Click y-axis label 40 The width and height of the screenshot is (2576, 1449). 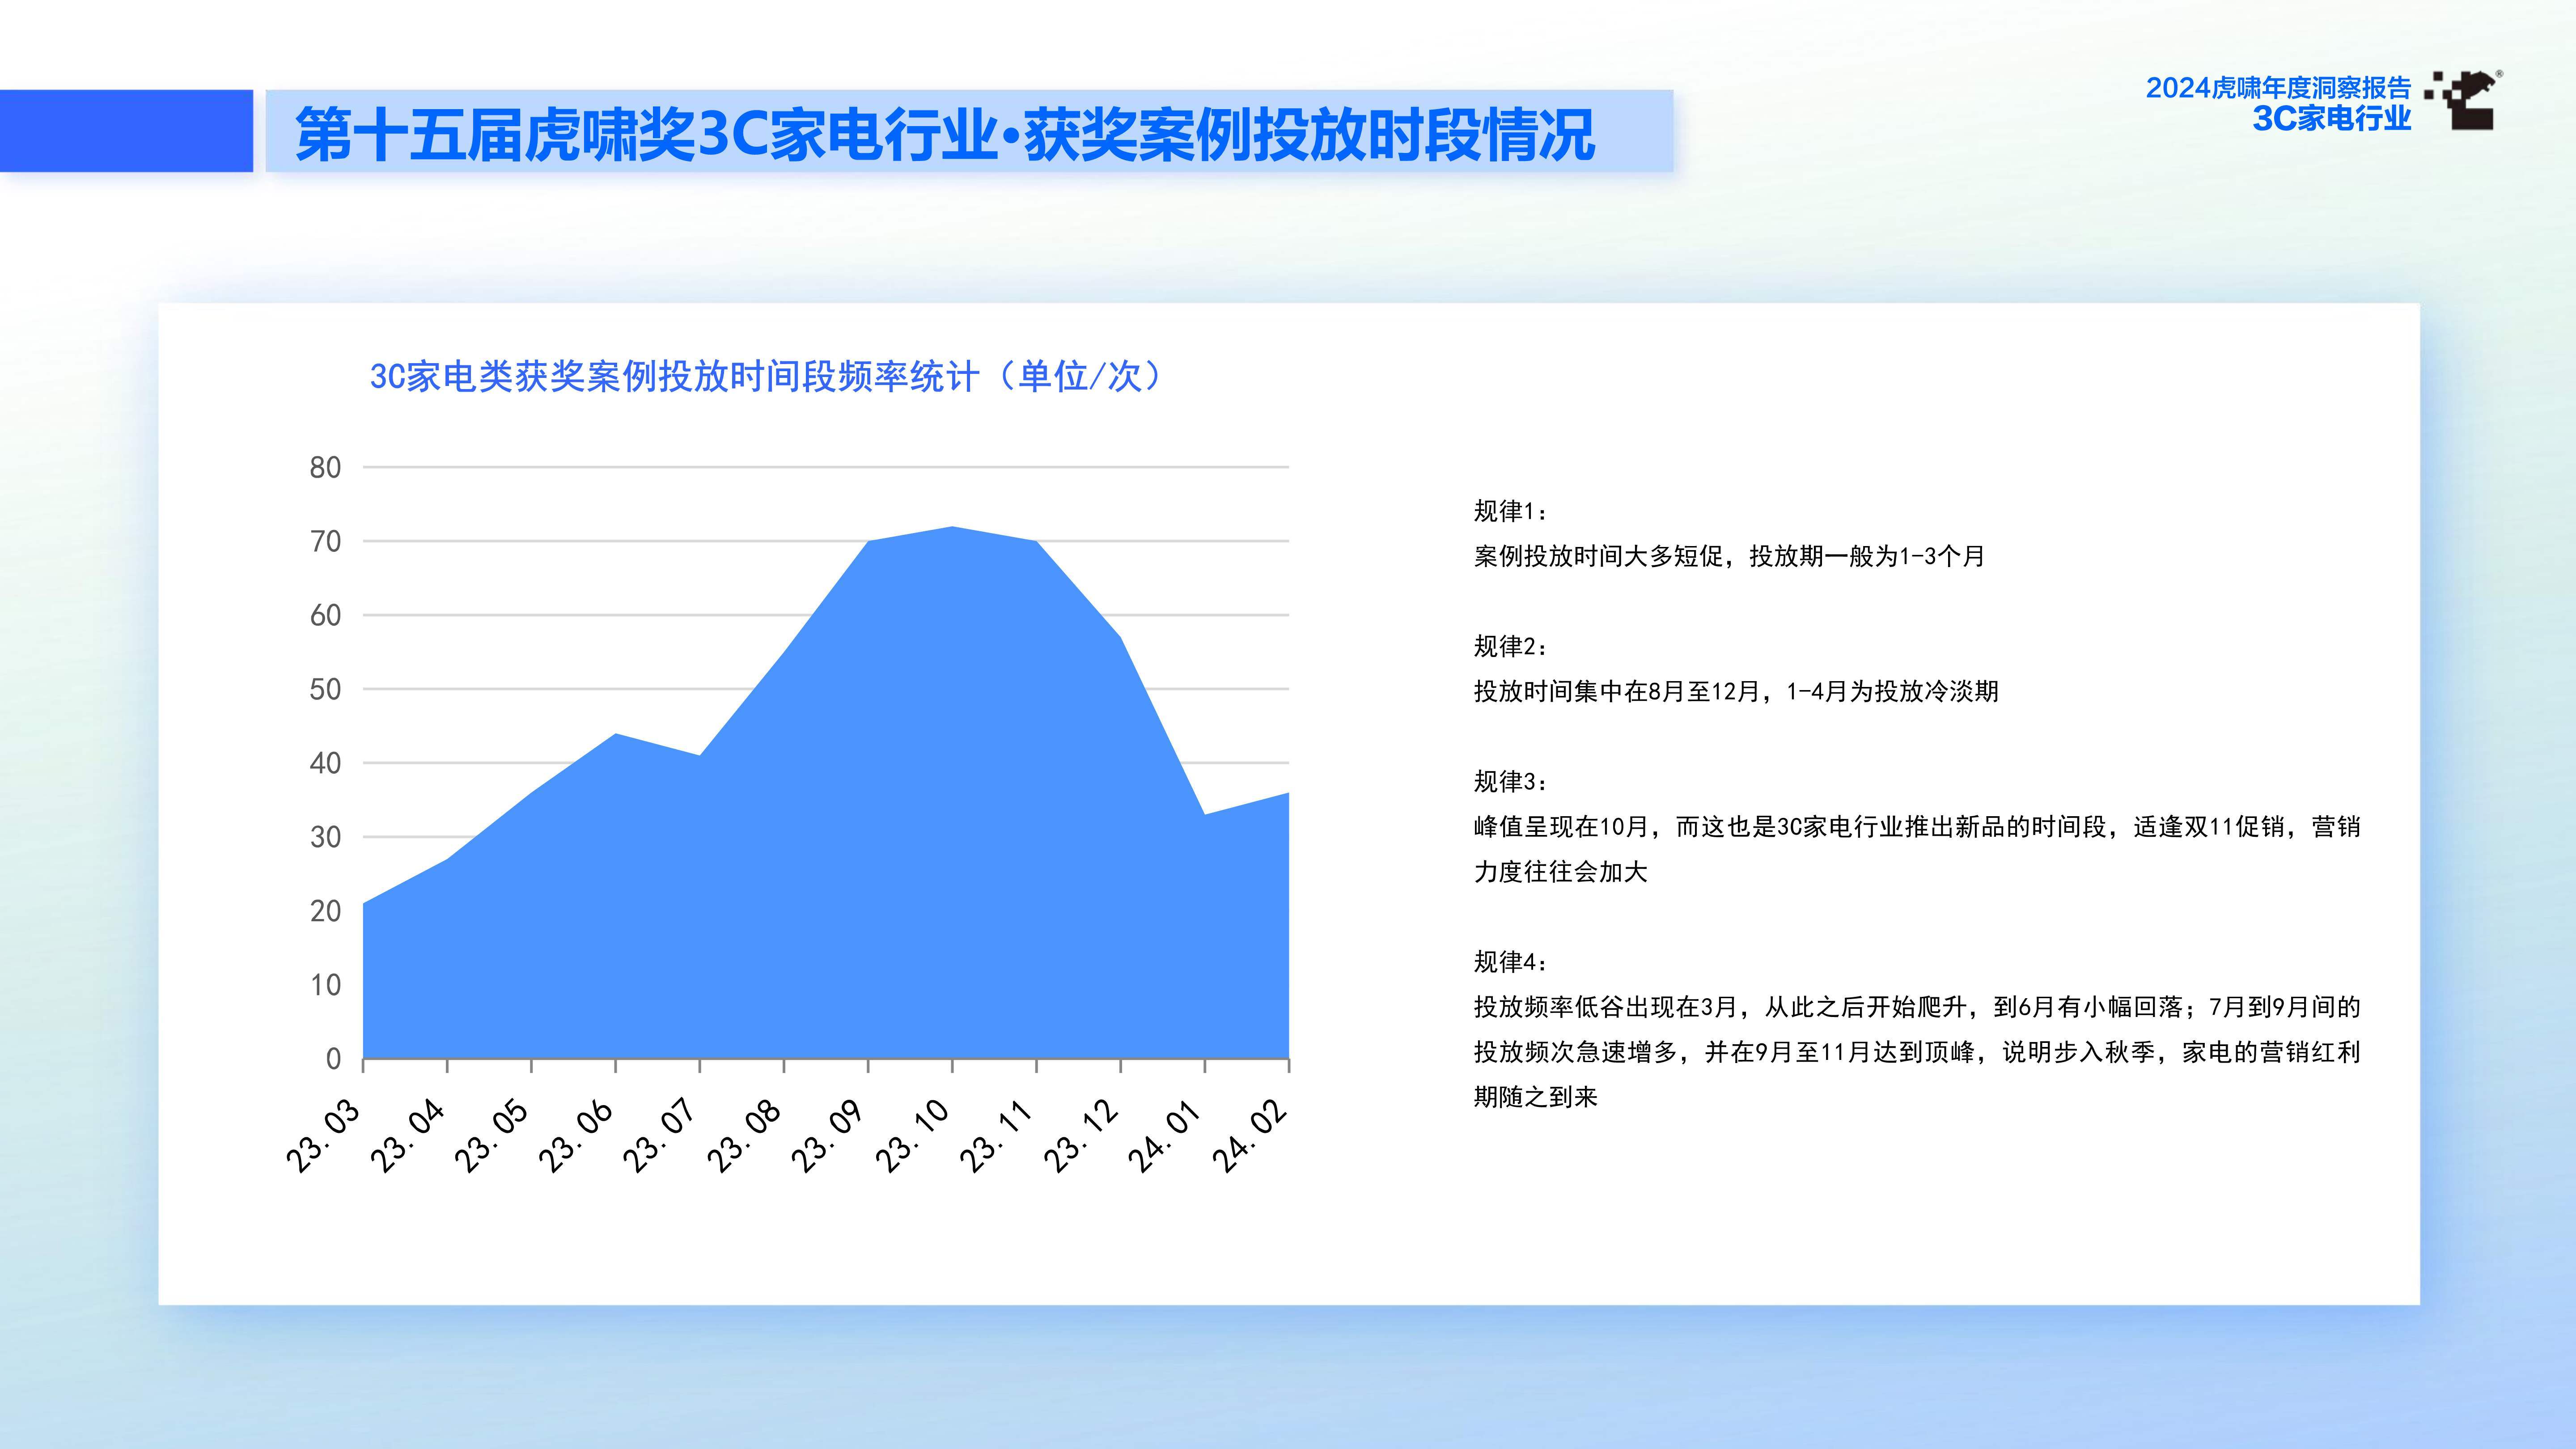pos(325,763)
